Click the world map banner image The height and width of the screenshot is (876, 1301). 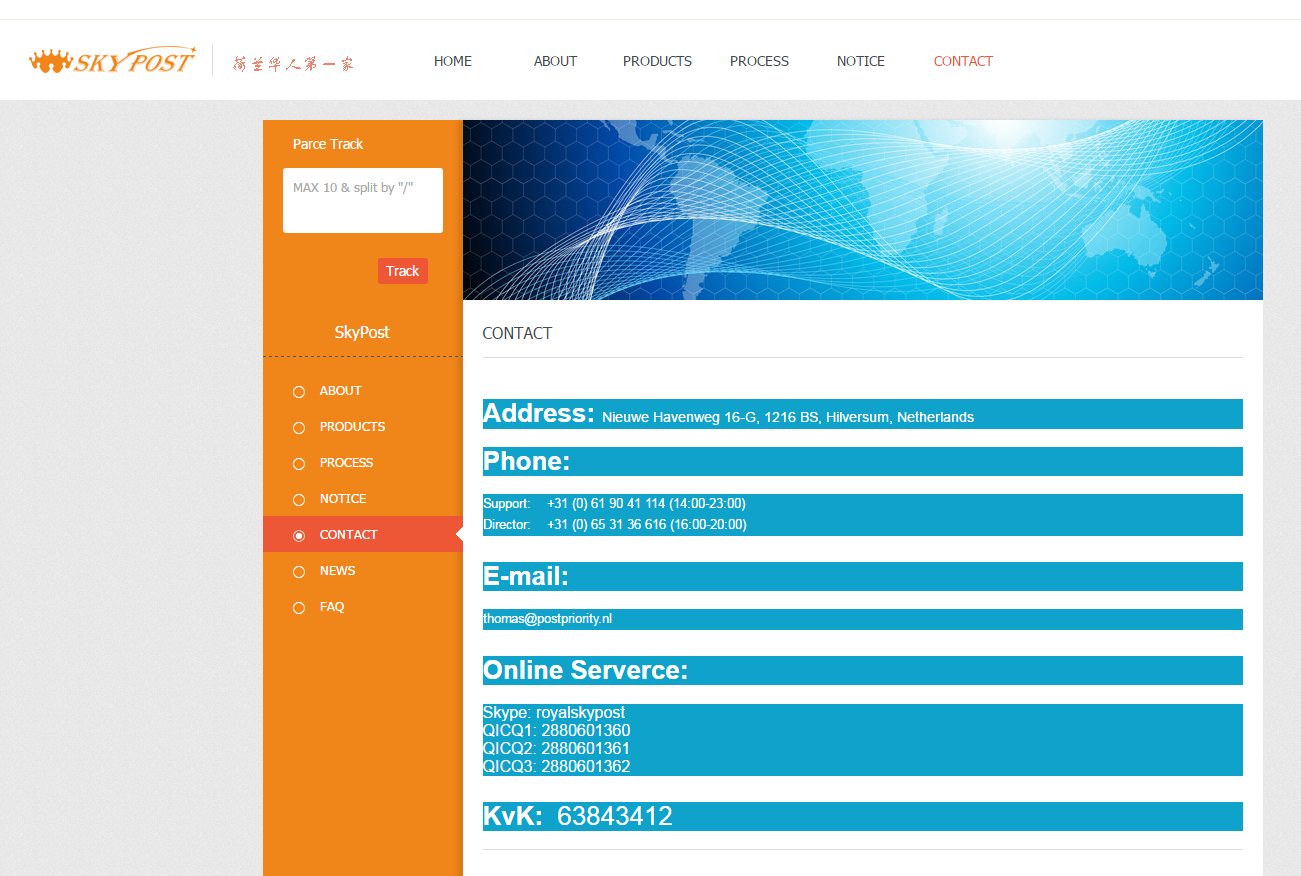coord(863,210)
